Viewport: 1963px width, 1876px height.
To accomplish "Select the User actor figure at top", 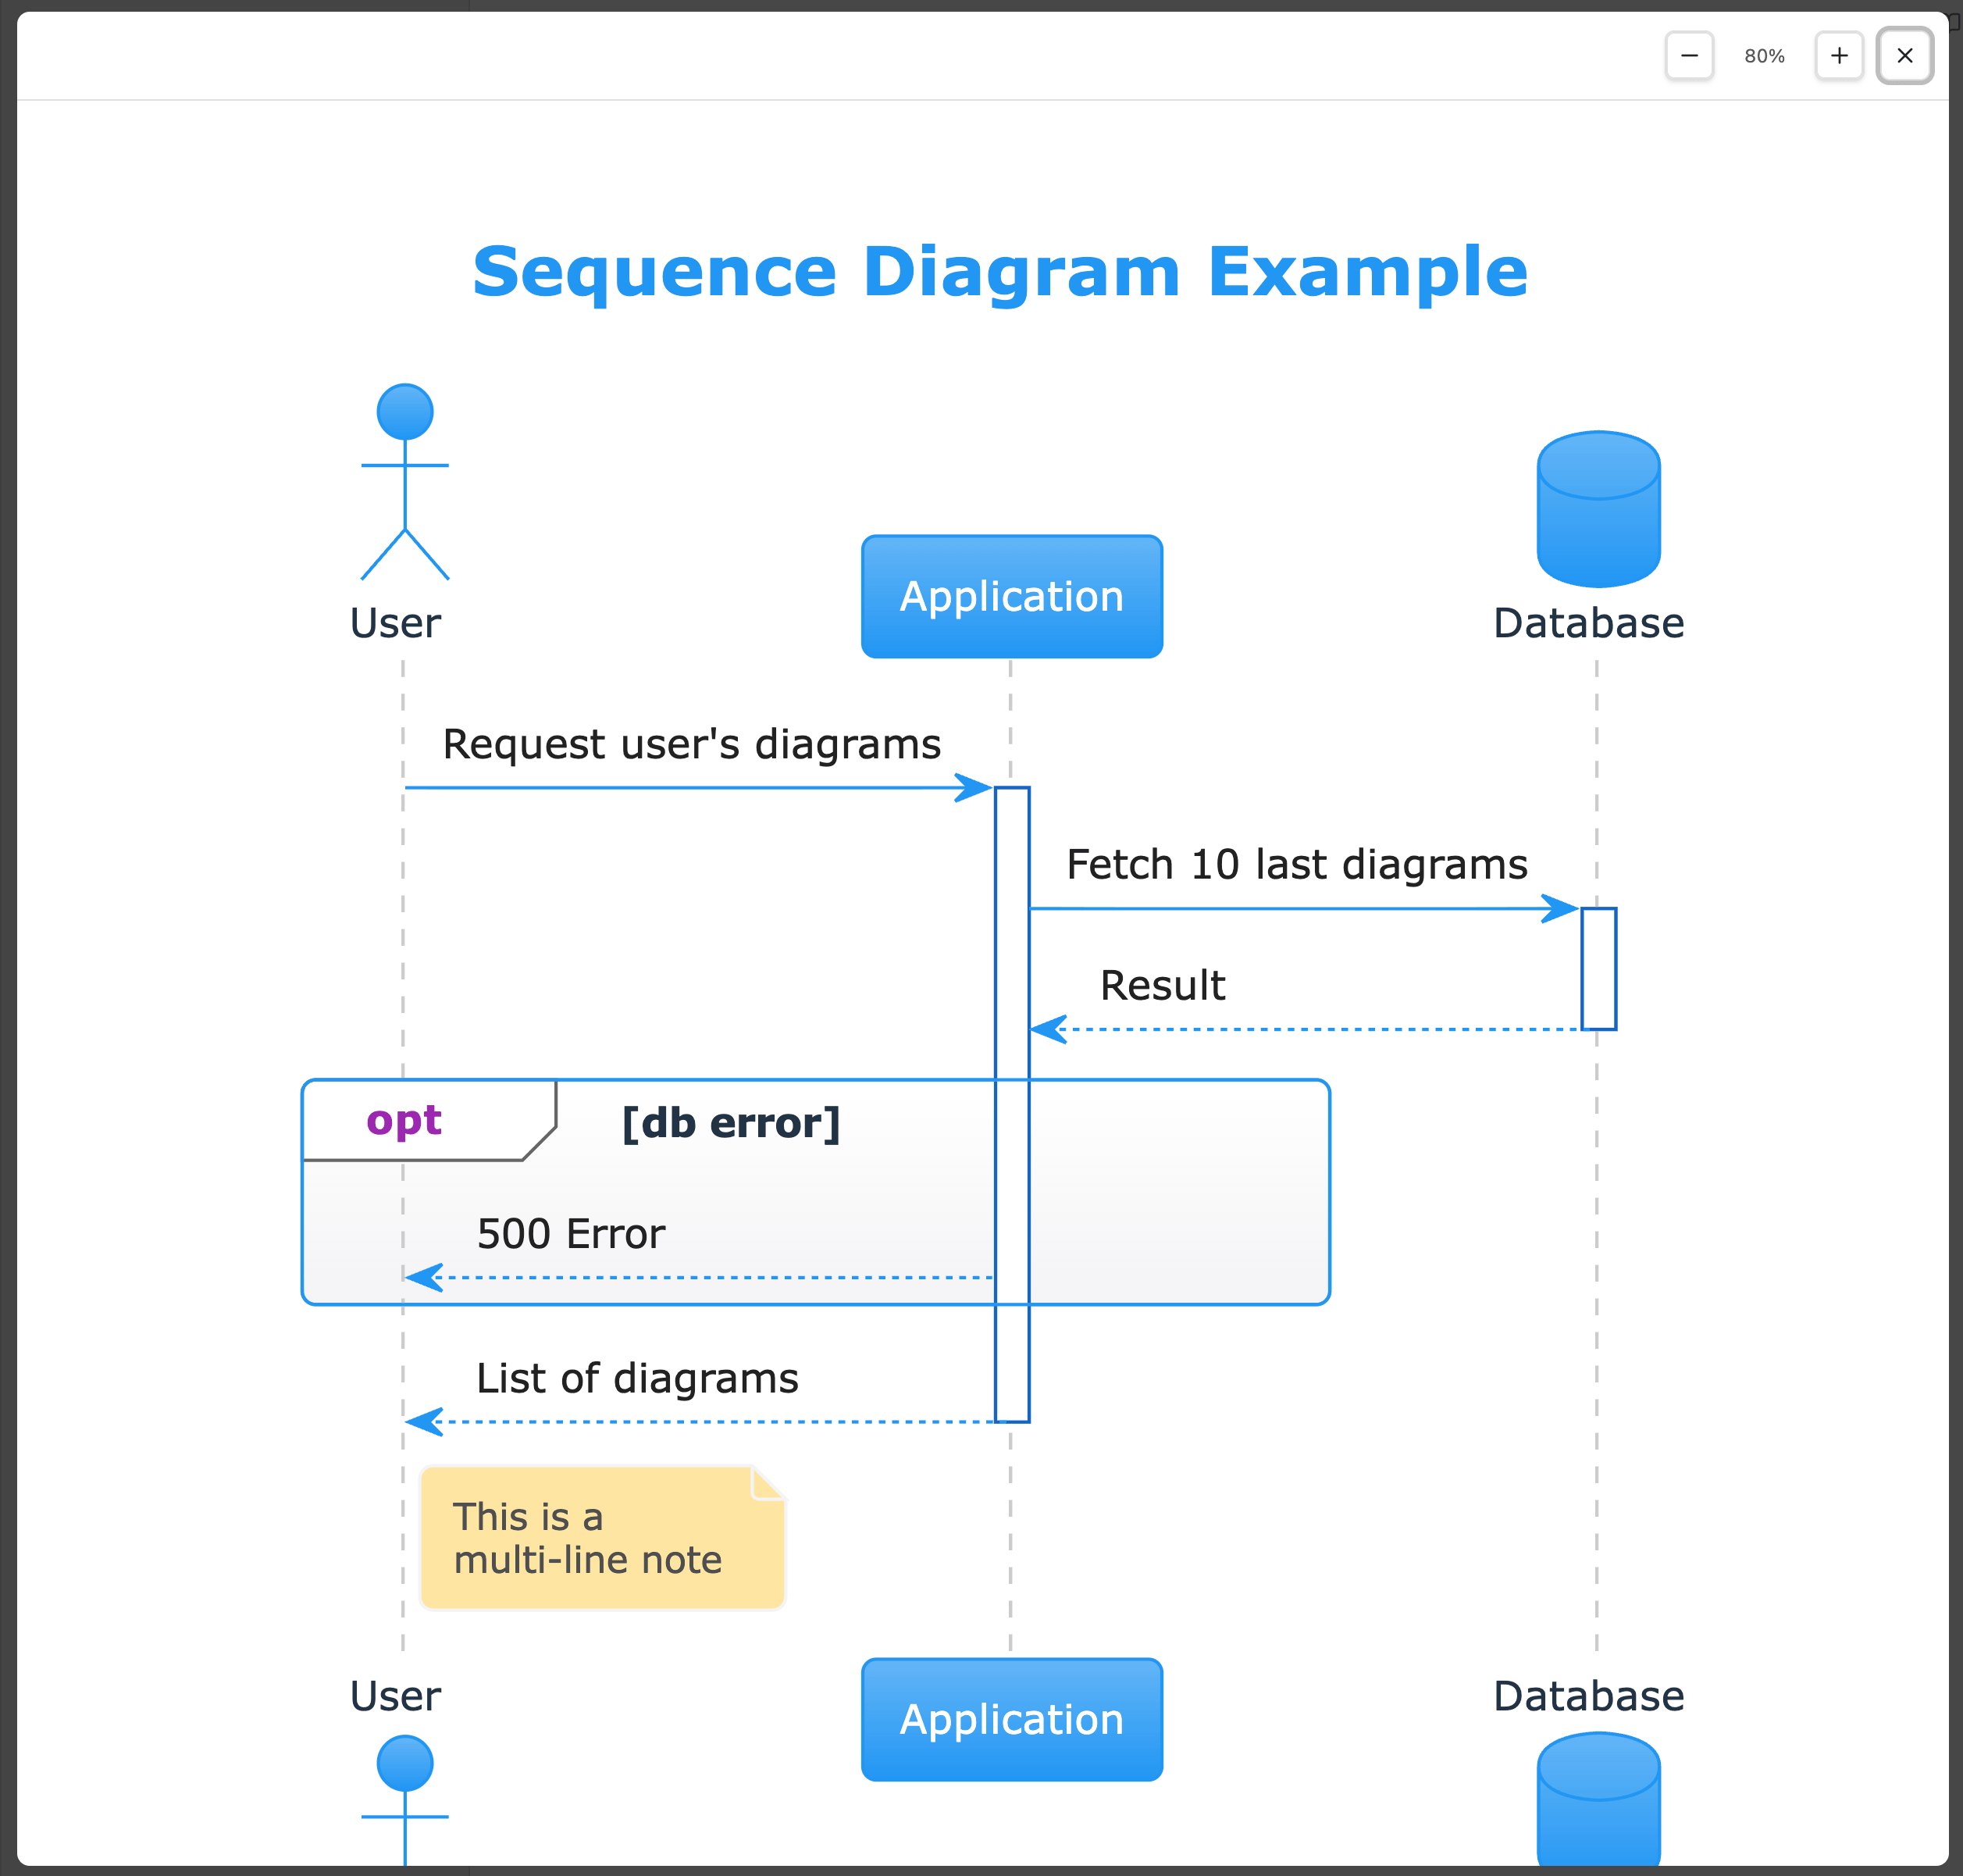I will [x=405, y=482].
